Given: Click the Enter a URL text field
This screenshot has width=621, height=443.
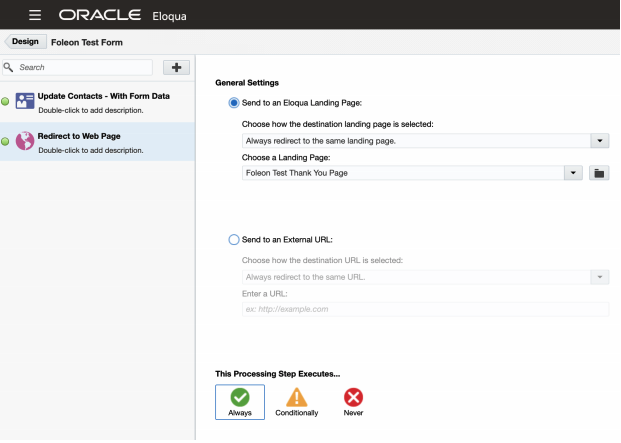Looking at the screenshot, I should [425, 309].
